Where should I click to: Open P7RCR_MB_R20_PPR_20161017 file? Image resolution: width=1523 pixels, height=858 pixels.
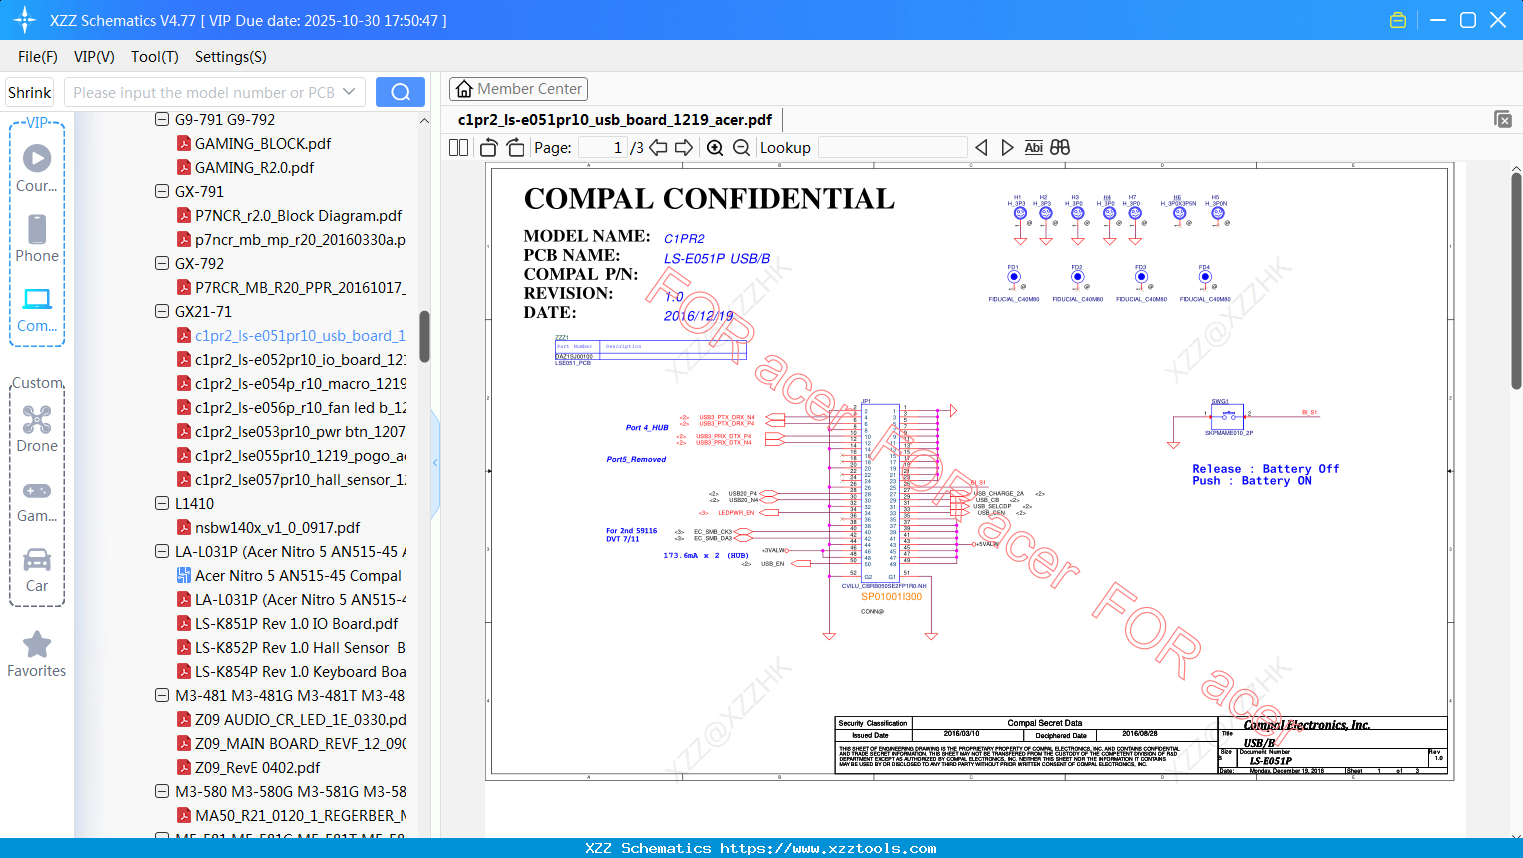(300, 287)
